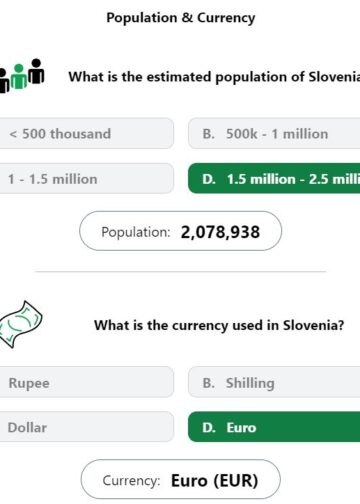Choose answer D '1.5 million - 2.5 million'
This screenshot has width=360, height=504.
click(274, 178)
